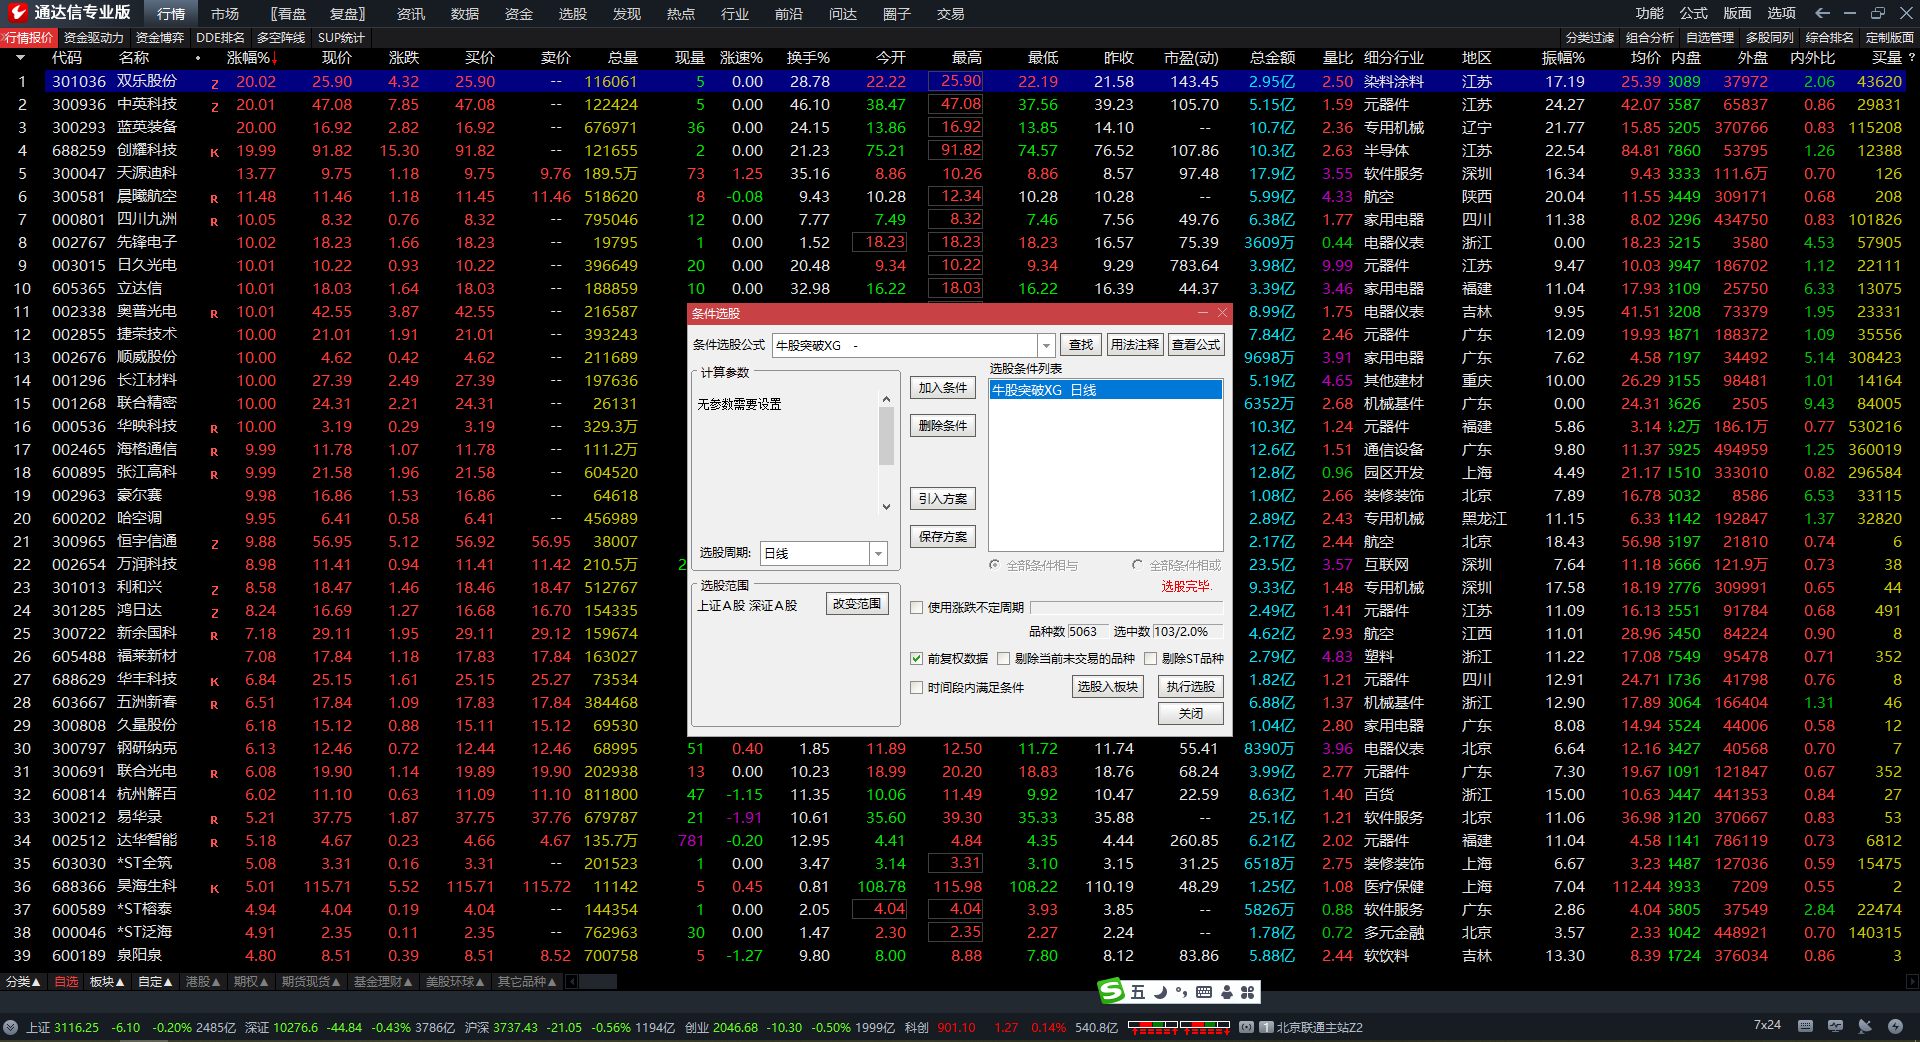This screenshot has height=1042, width=1920.
Task: Click the status bar keyboard icon
Action: pyautogui.click(x=1805, y=1026)
